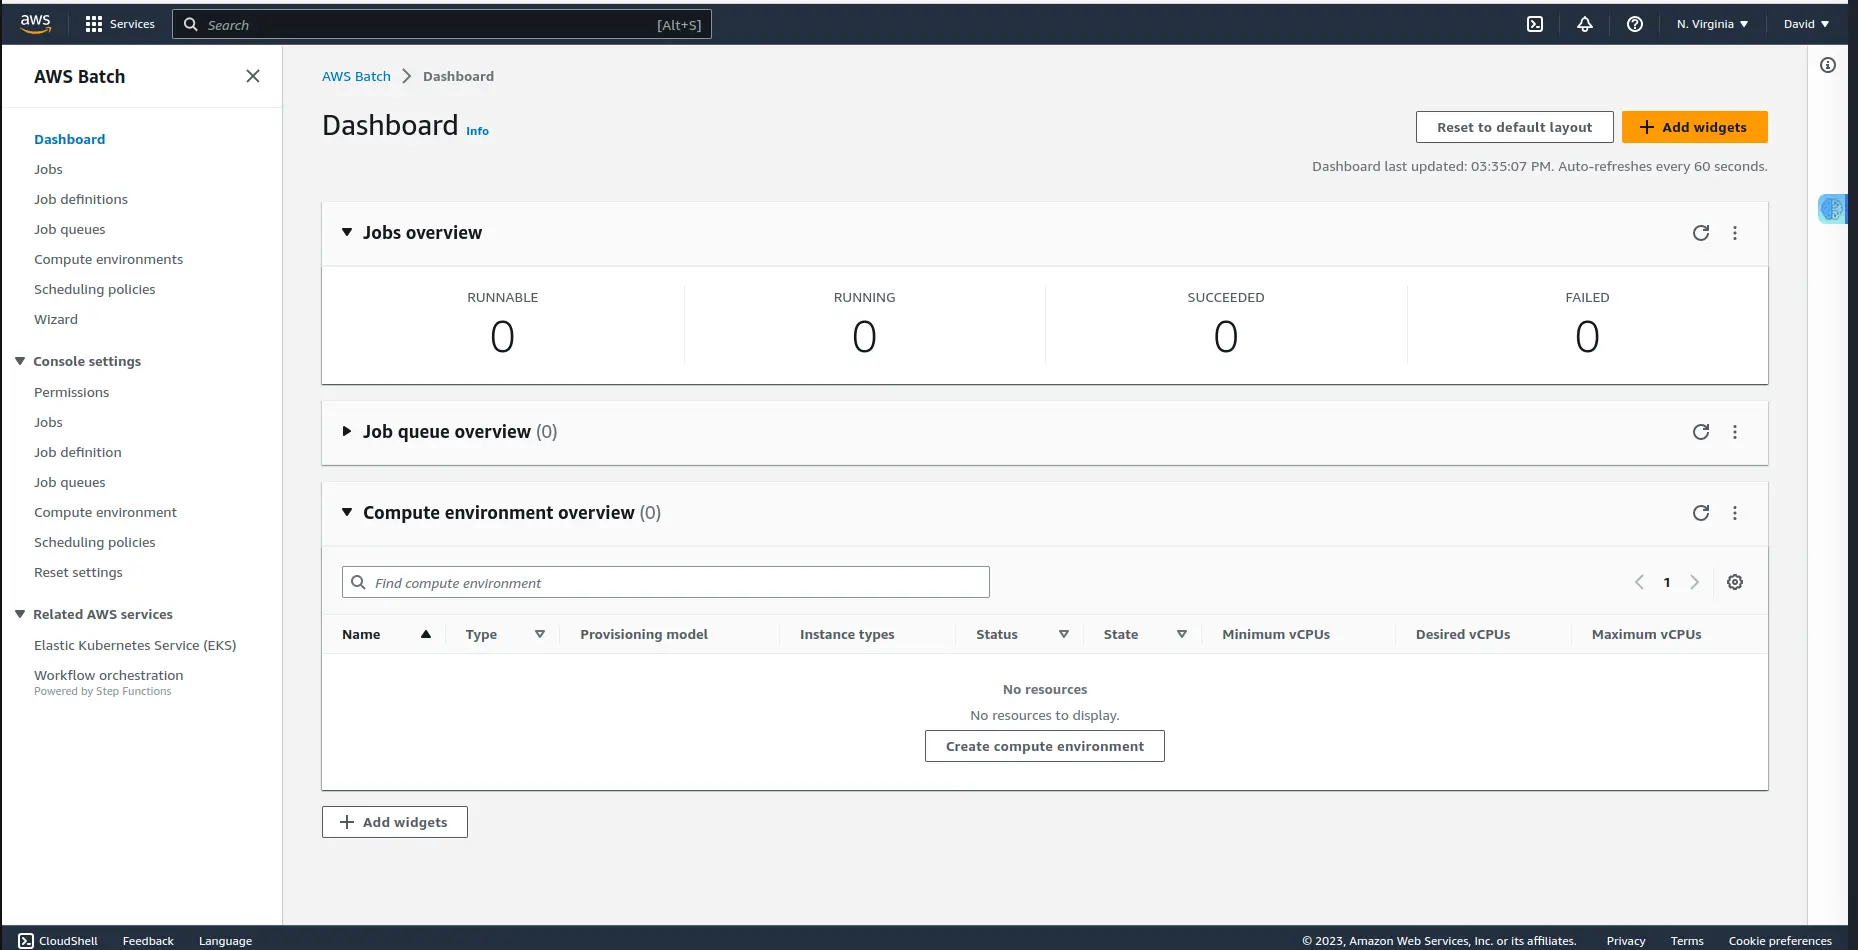Click the bottom Add widgets button
The width and height of the screenshot is (1858, 950).
pos(394,822)
